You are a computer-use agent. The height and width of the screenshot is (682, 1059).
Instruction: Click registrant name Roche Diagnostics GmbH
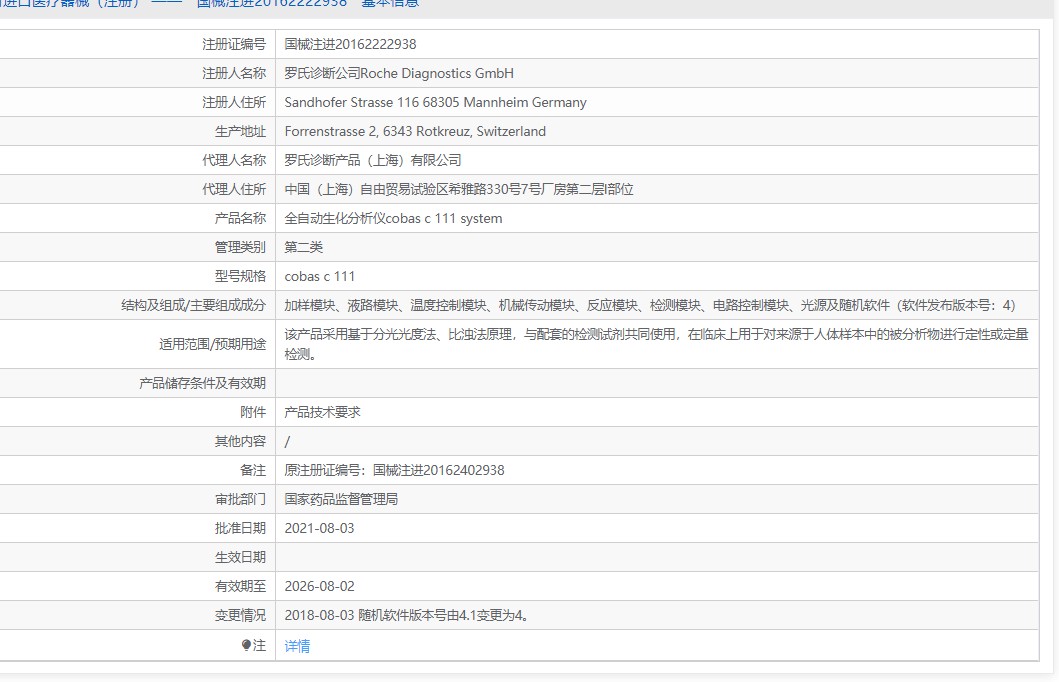point(398,73)
